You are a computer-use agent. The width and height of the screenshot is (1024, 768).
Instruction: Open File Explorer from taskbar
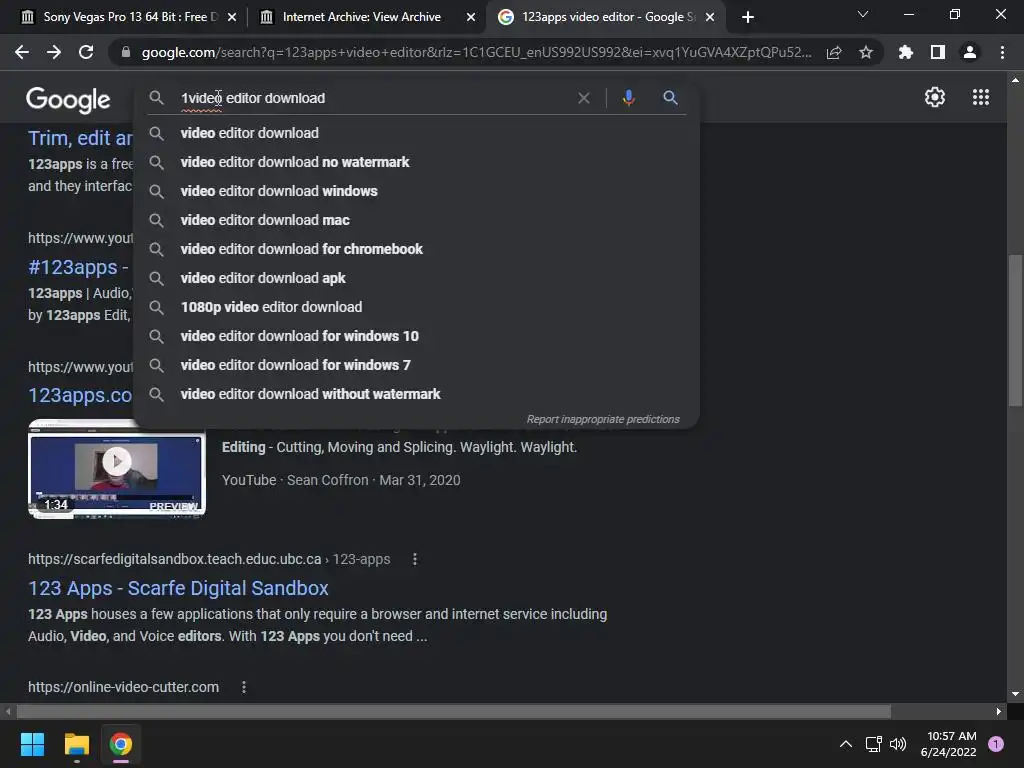point(76,744)
